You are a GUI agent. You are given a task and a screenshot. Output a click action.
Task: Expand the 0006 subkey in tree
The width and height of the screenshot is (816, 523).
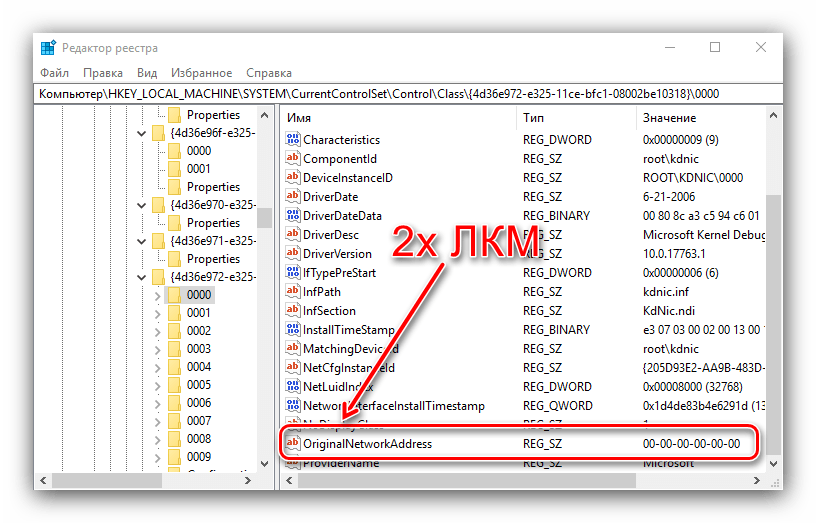click(157, 403)
